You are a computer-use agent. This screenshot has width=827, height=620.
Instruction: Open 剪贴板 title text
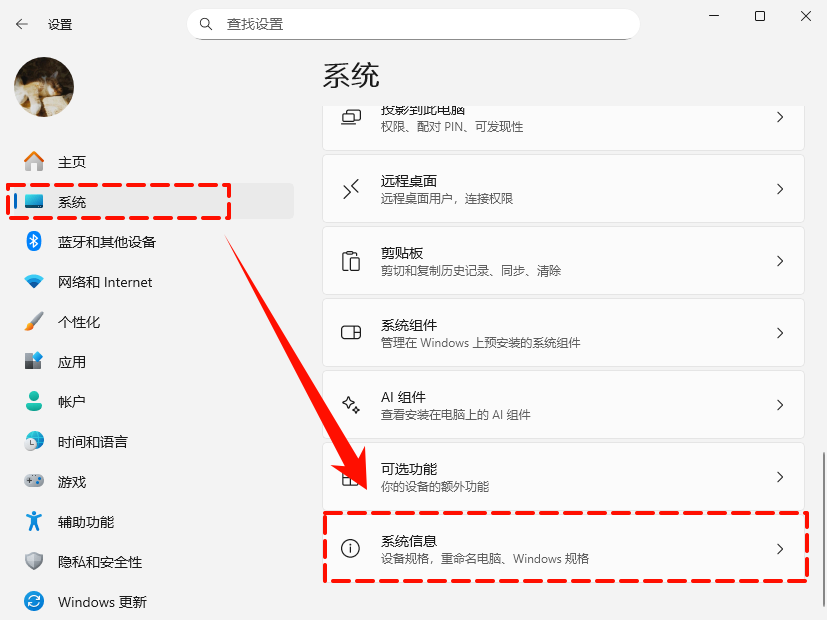402,253
